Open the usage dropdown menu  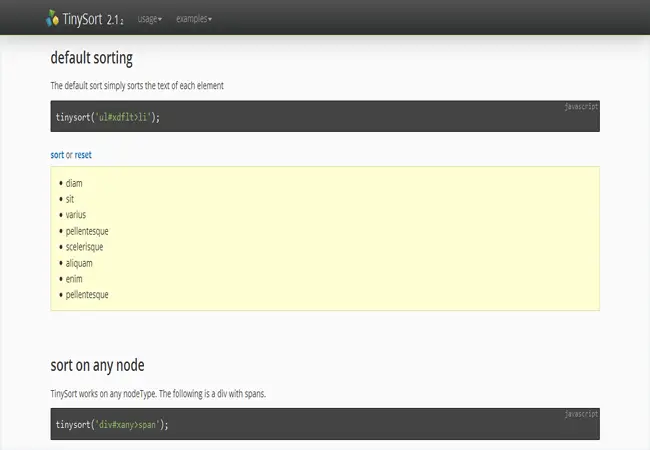coord(150,19)
